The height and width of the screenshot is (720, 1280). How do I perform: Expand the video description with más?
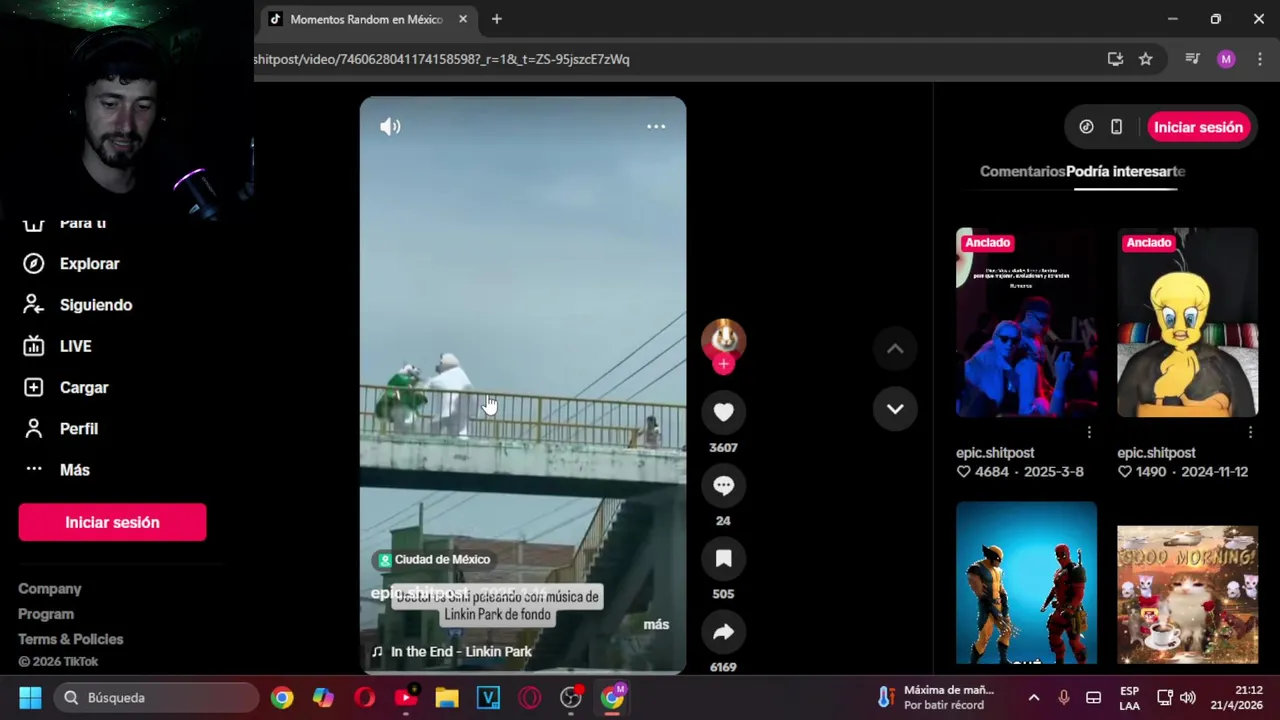[656, 624]
